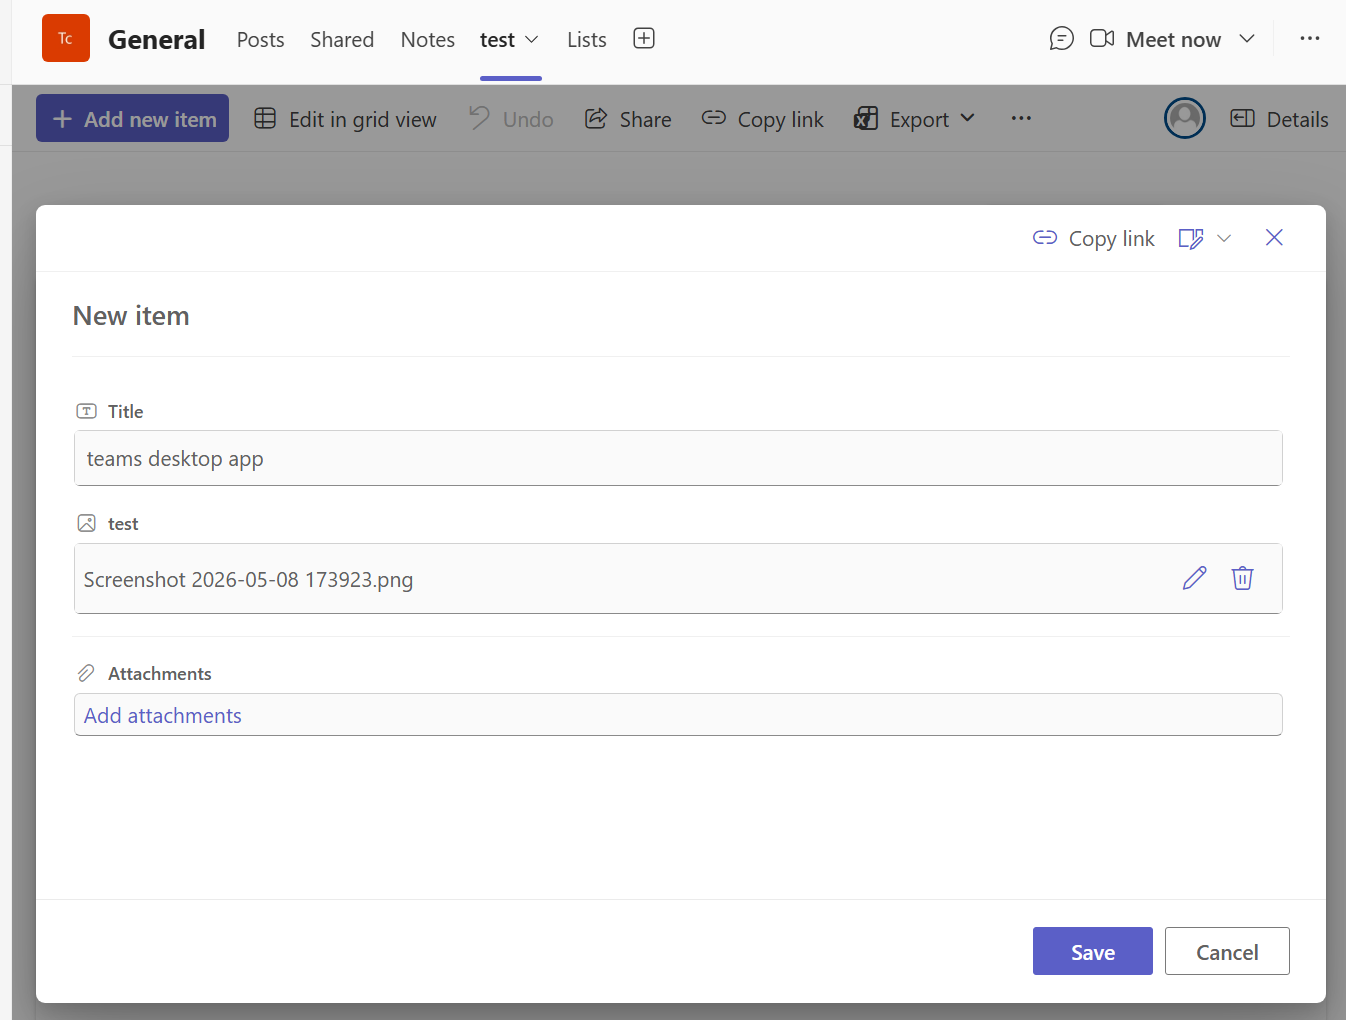Click the edit form icon

(1191, 238)
